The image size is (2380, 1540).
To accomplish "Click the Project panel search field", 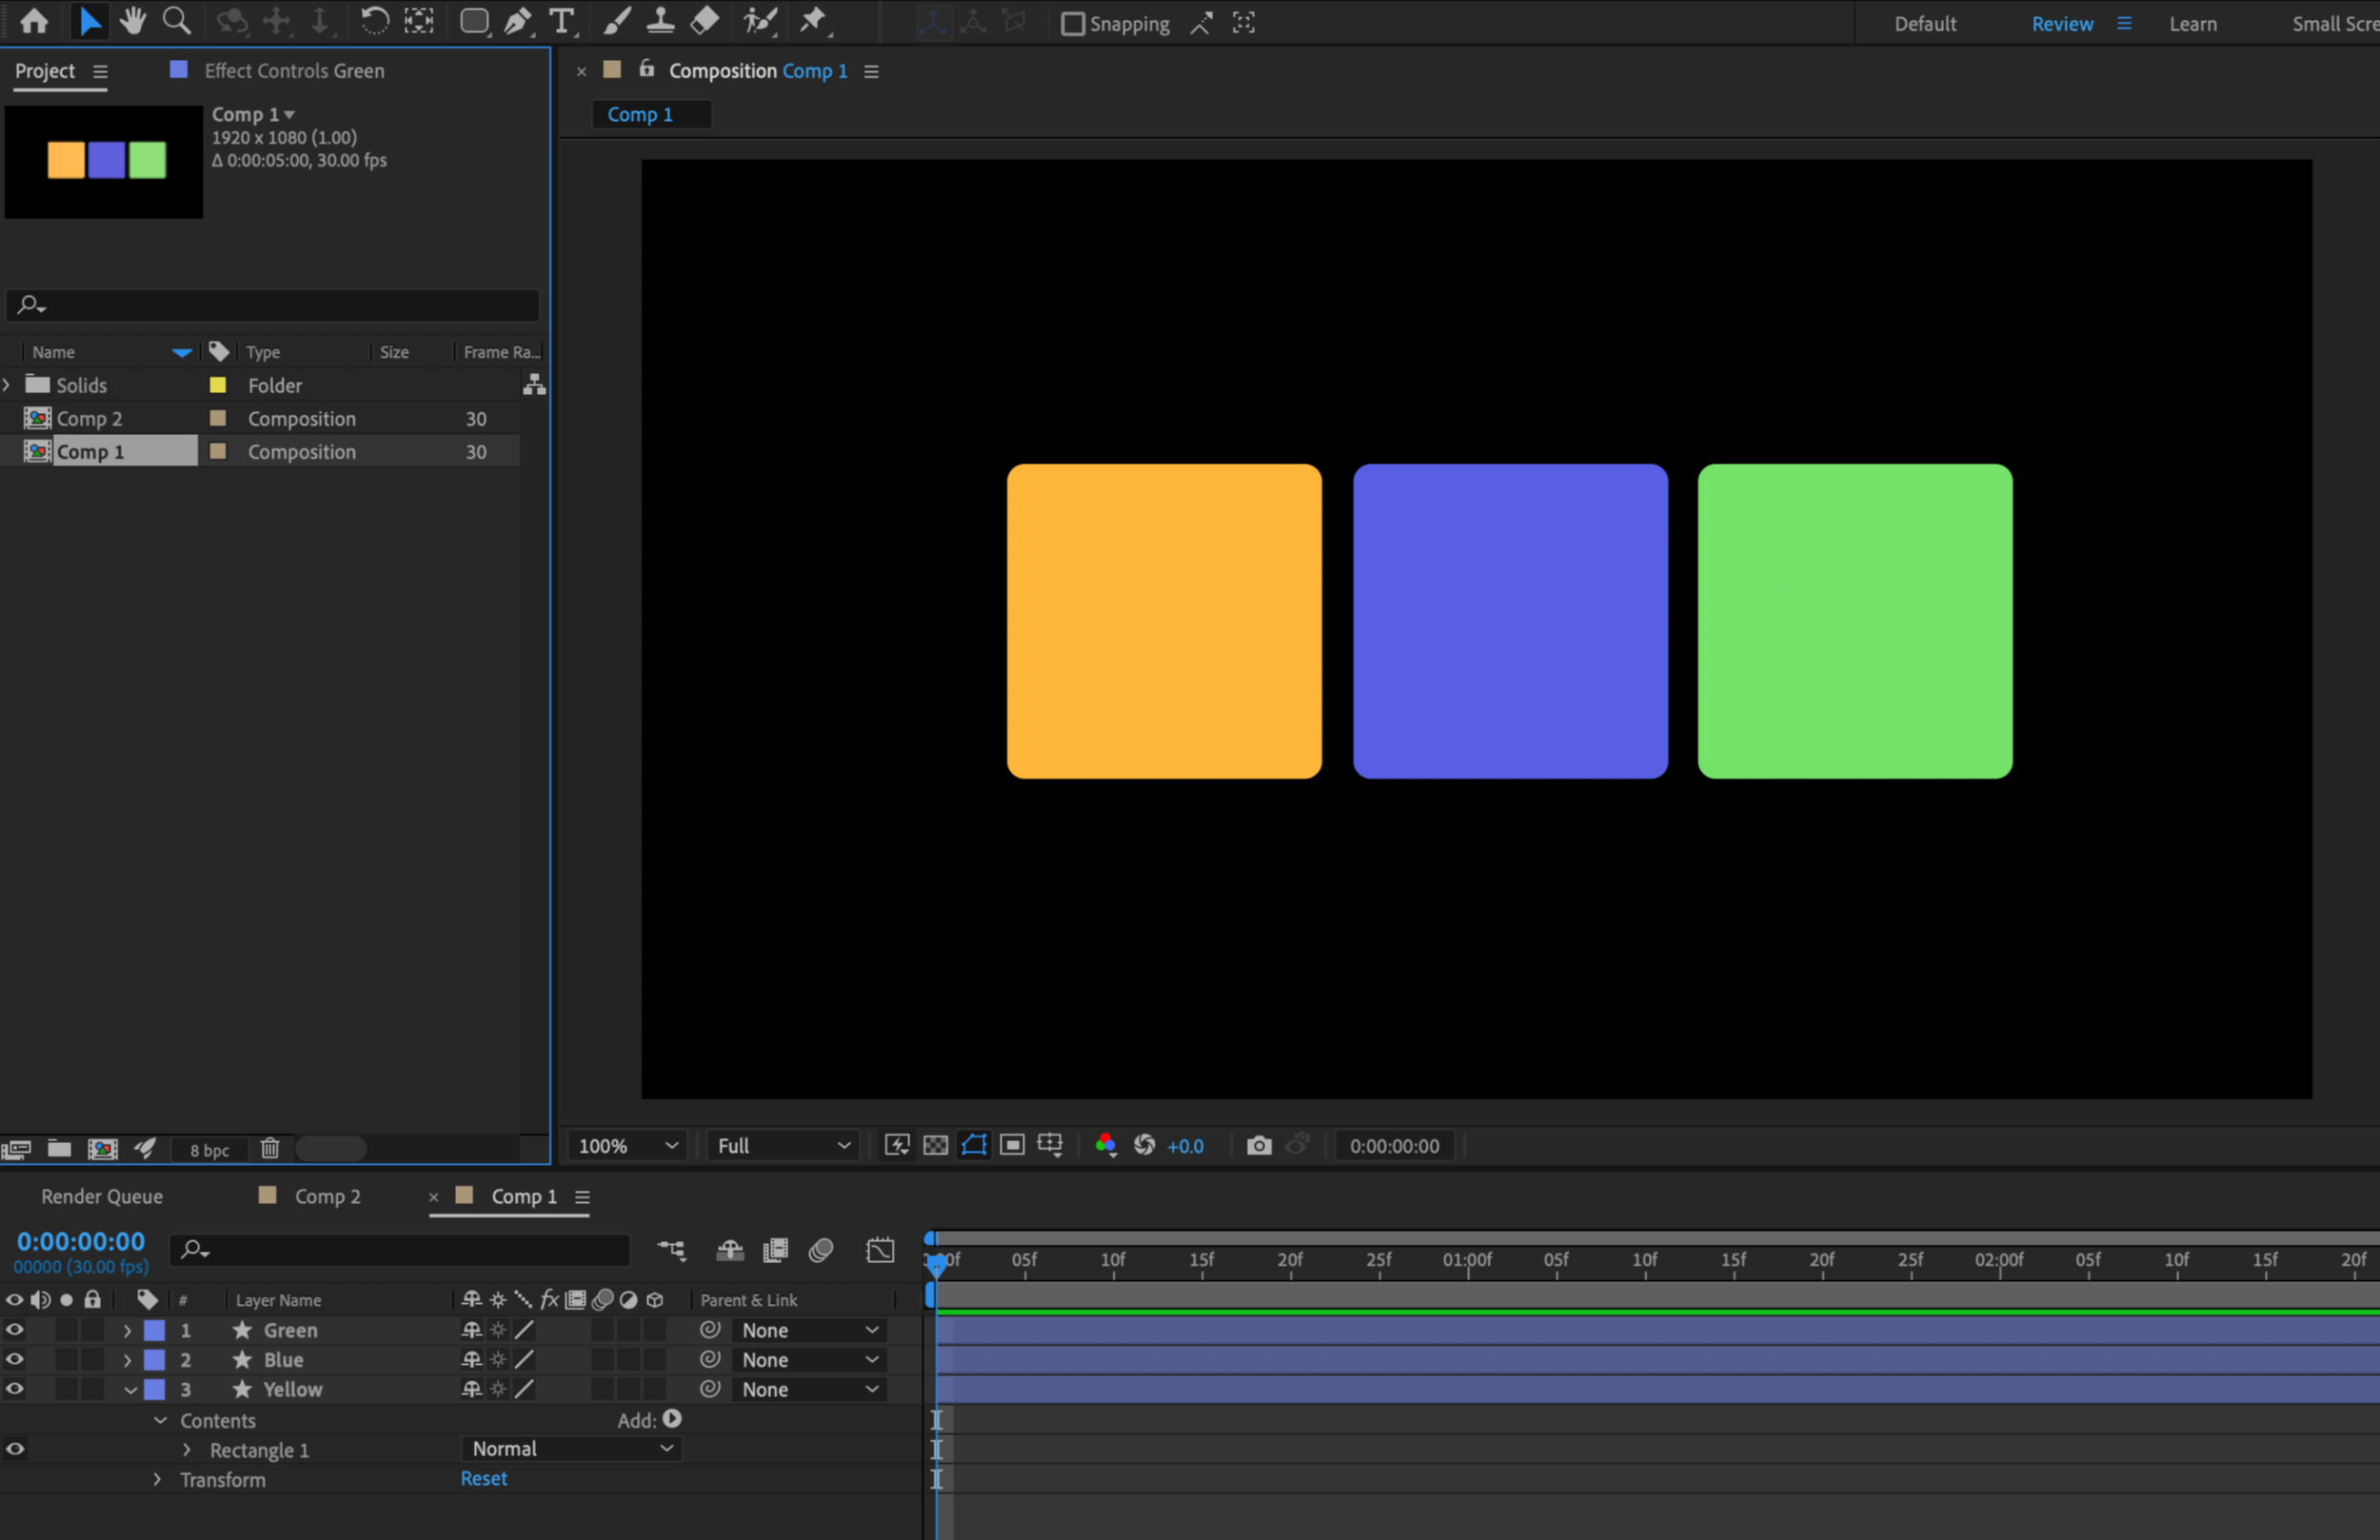I will coord(280,305).
